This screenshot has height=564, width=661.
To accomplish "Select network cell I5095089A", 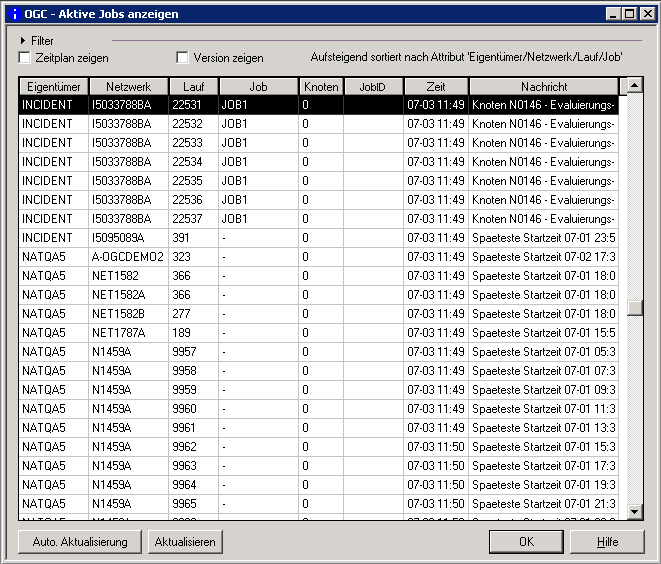I will click(x=128, y=238).
